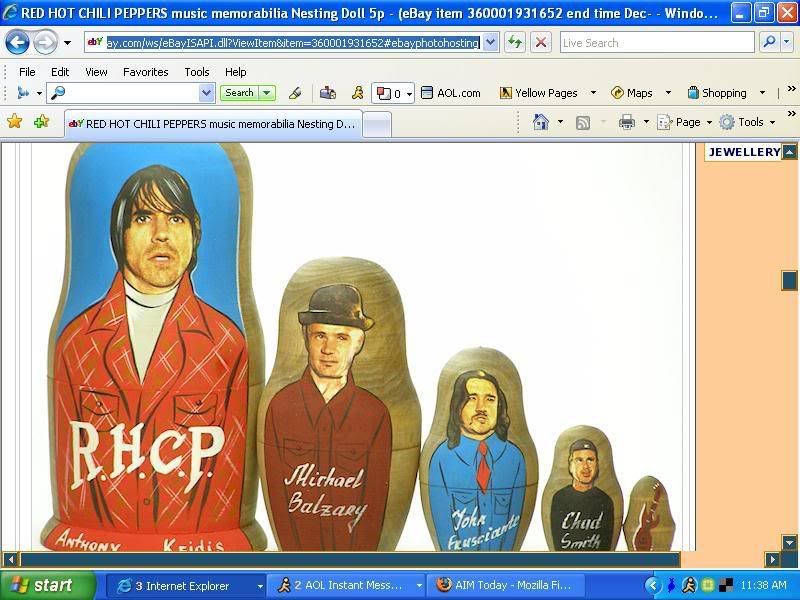Expand hidden system tray icons
800x600 pixels.
653,585
